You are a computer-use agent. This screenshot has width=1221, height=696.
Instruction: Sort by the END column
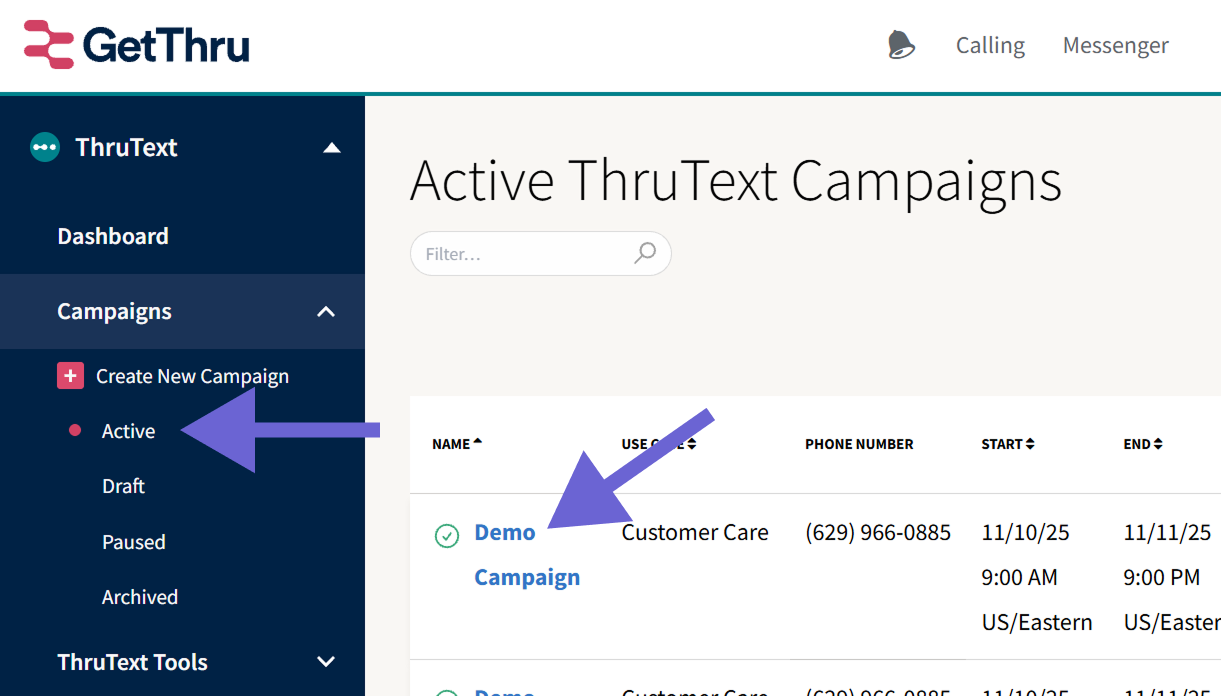(x=1143, y=444)
